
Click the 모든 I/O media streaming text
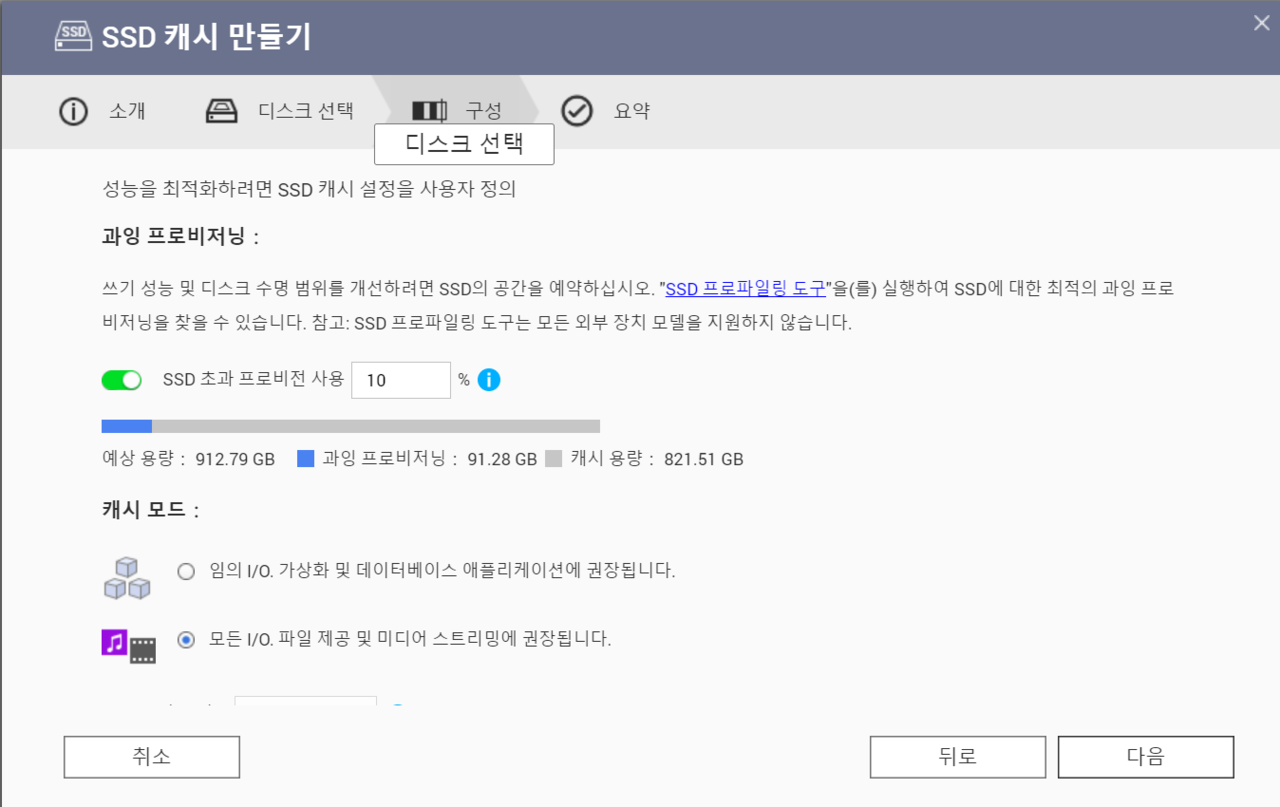point(410,639)
